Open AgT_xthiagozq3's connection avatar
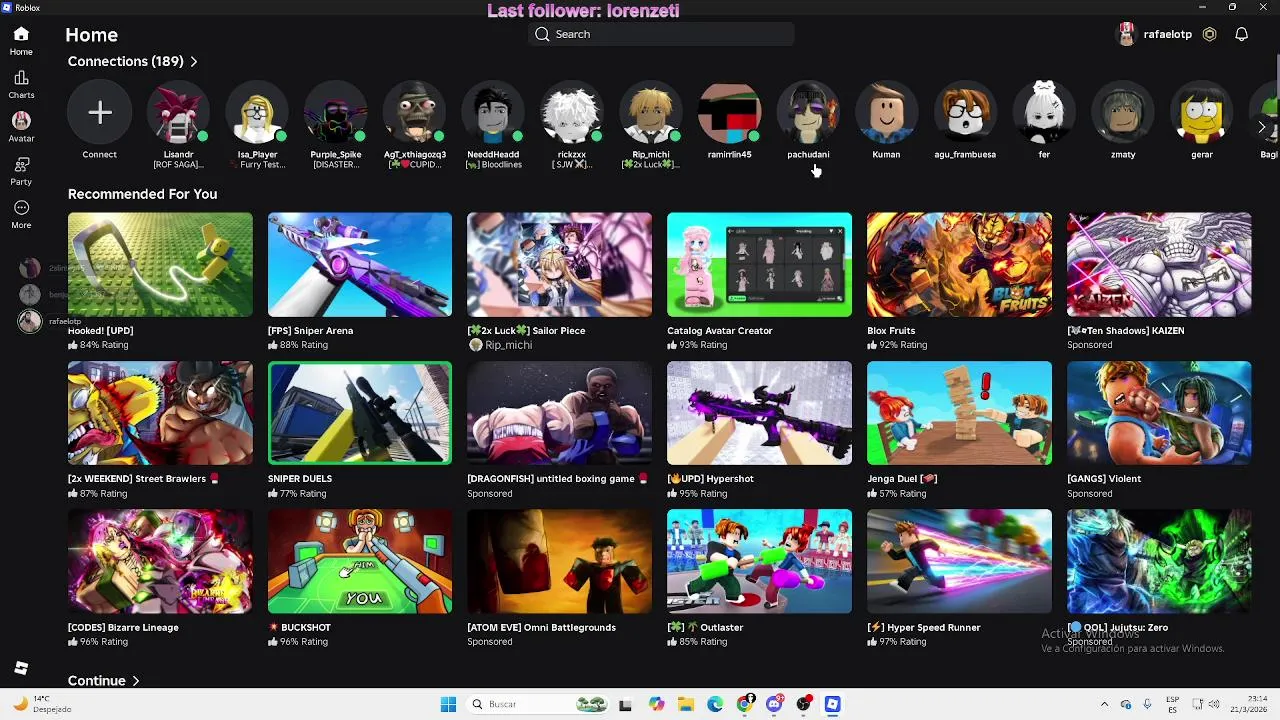 (x=415, y=113)
